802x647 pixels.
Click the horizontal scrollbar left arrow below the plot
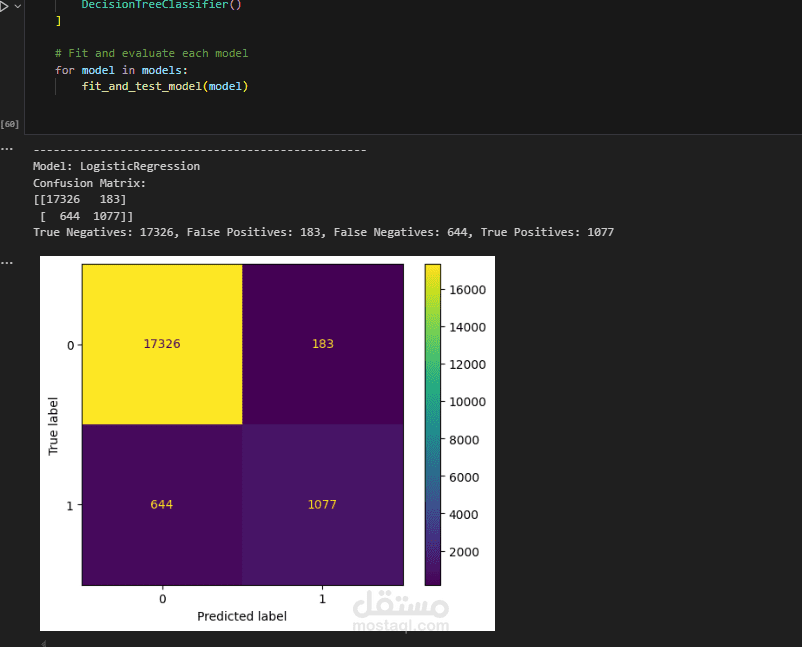[43, 643]
